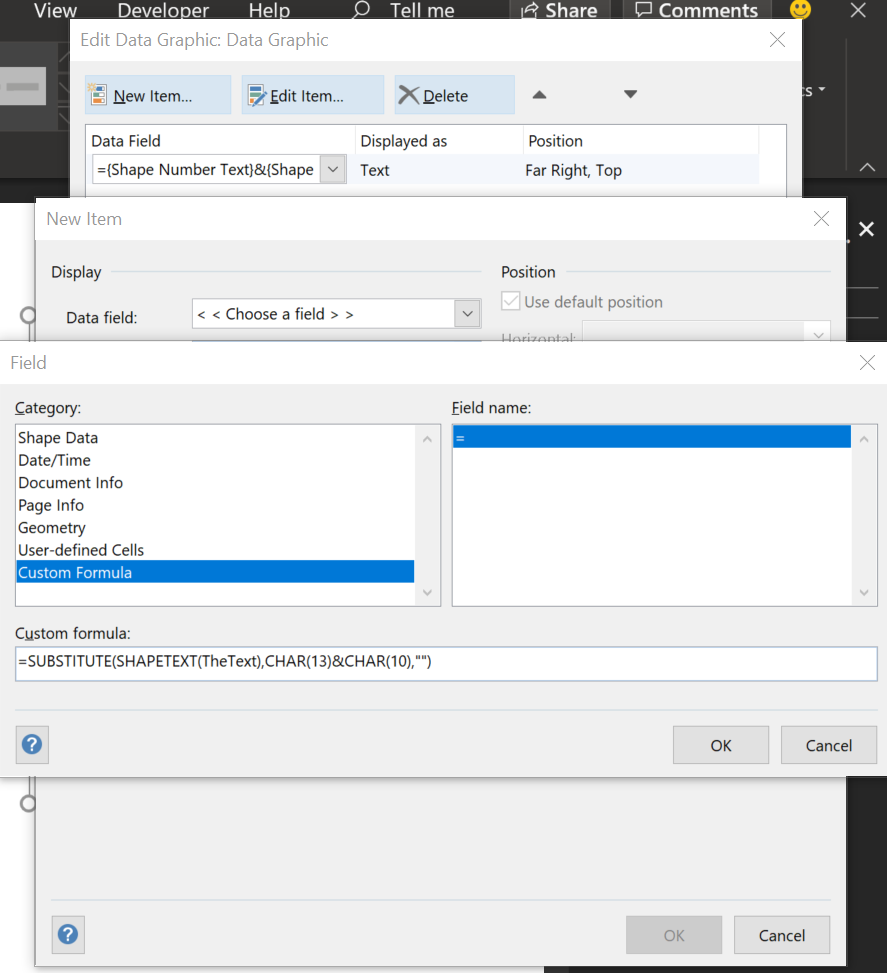Move the selected data graphic item down

point(630,92)
